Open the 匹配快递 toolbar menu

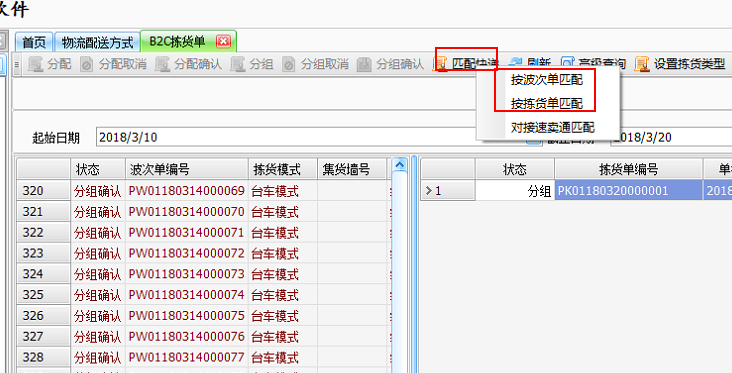coord(466,64)
